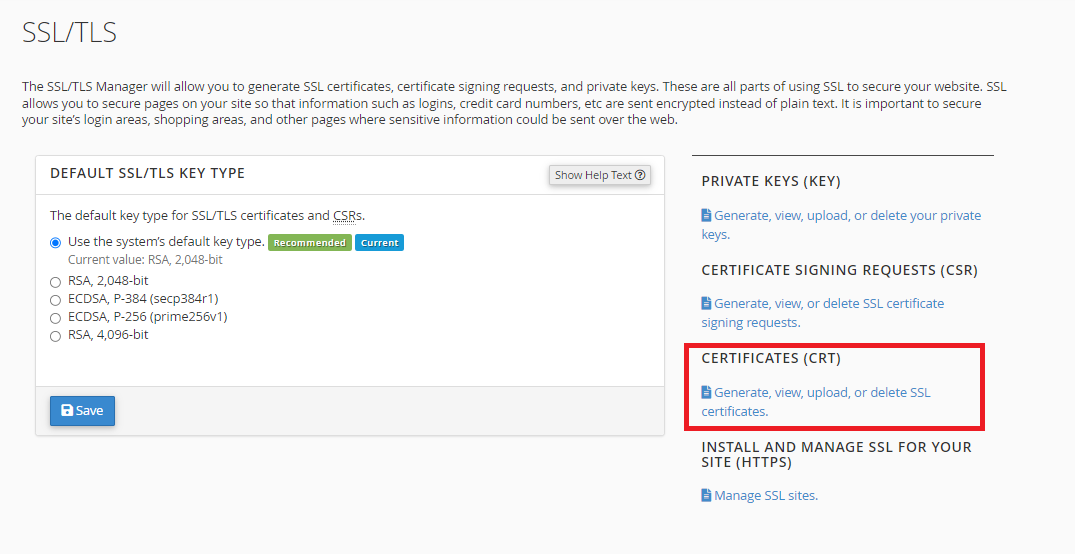Click the document icon before the CSR signing requests link
Screen dimensions: 1075x554
click(x=706, y=303)
